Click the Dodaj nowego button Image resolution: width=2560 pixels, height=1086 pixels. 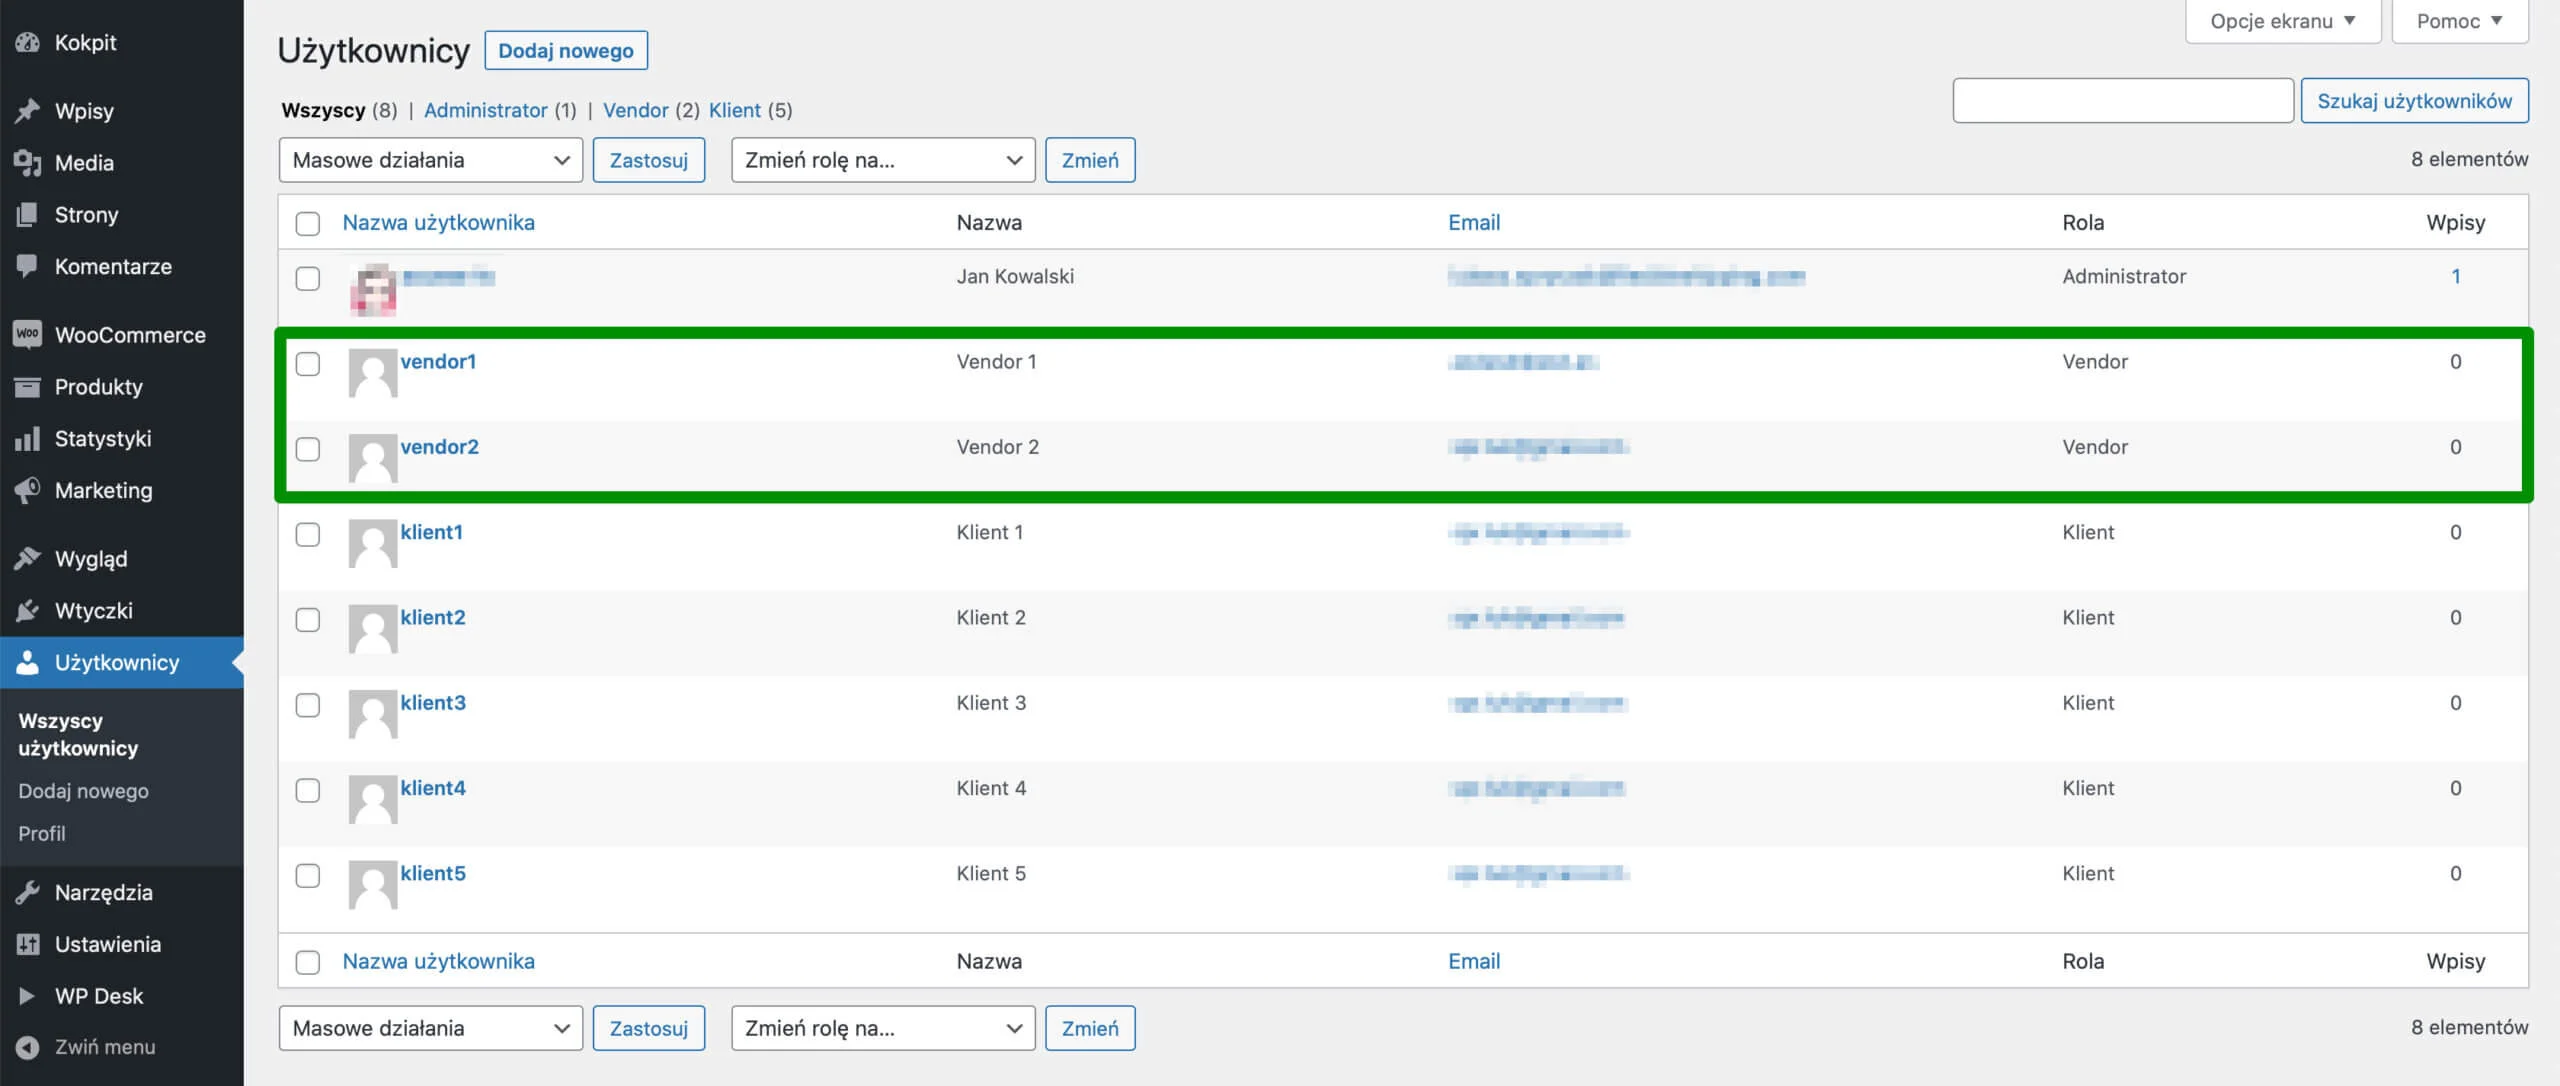(x=566, y=50)
